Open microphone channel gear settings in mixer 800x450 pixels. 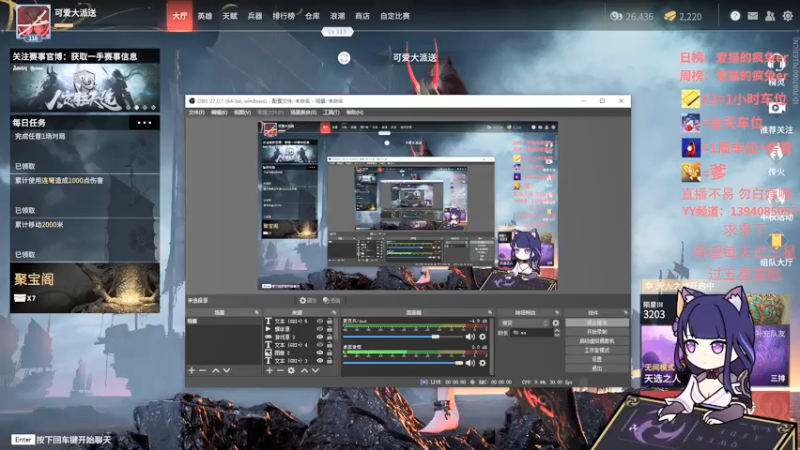(x=482, y=337)
